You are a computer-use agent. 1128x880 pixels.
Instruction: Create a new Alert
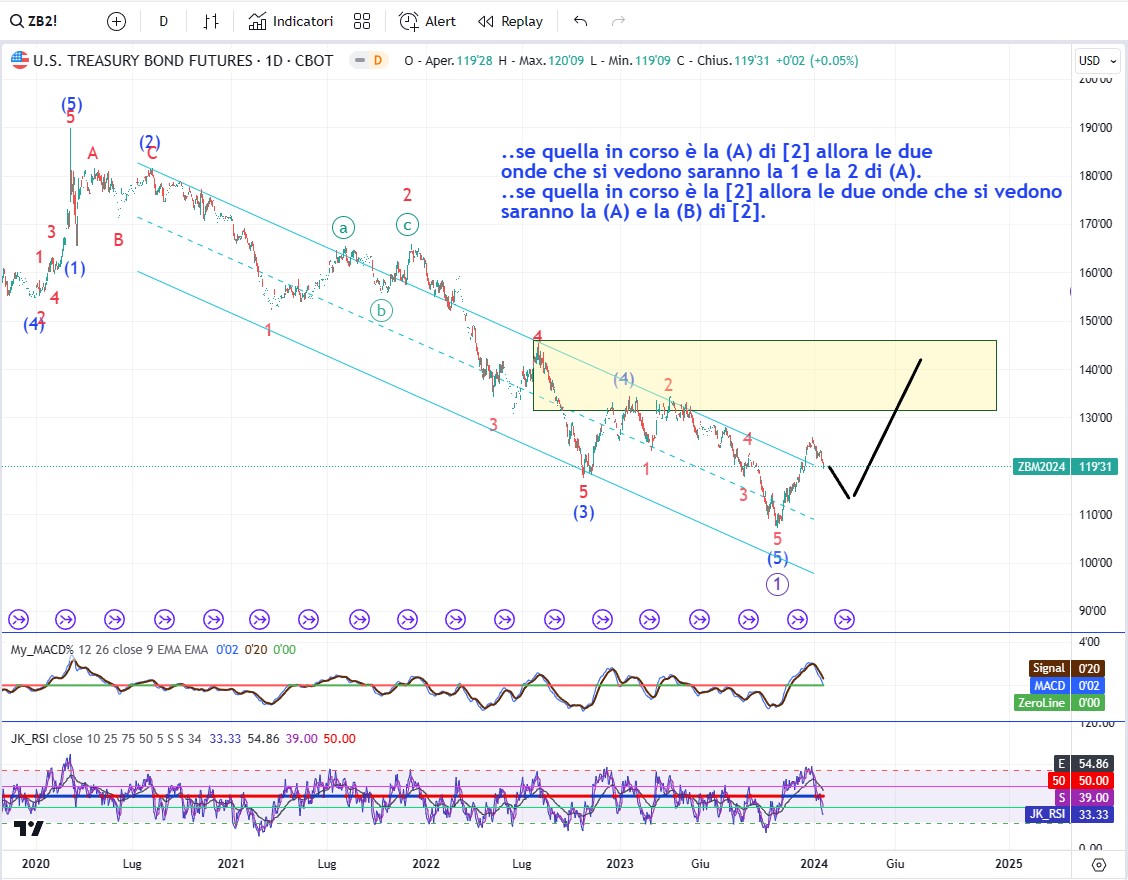pyautogui.click(x=427, y=22)
